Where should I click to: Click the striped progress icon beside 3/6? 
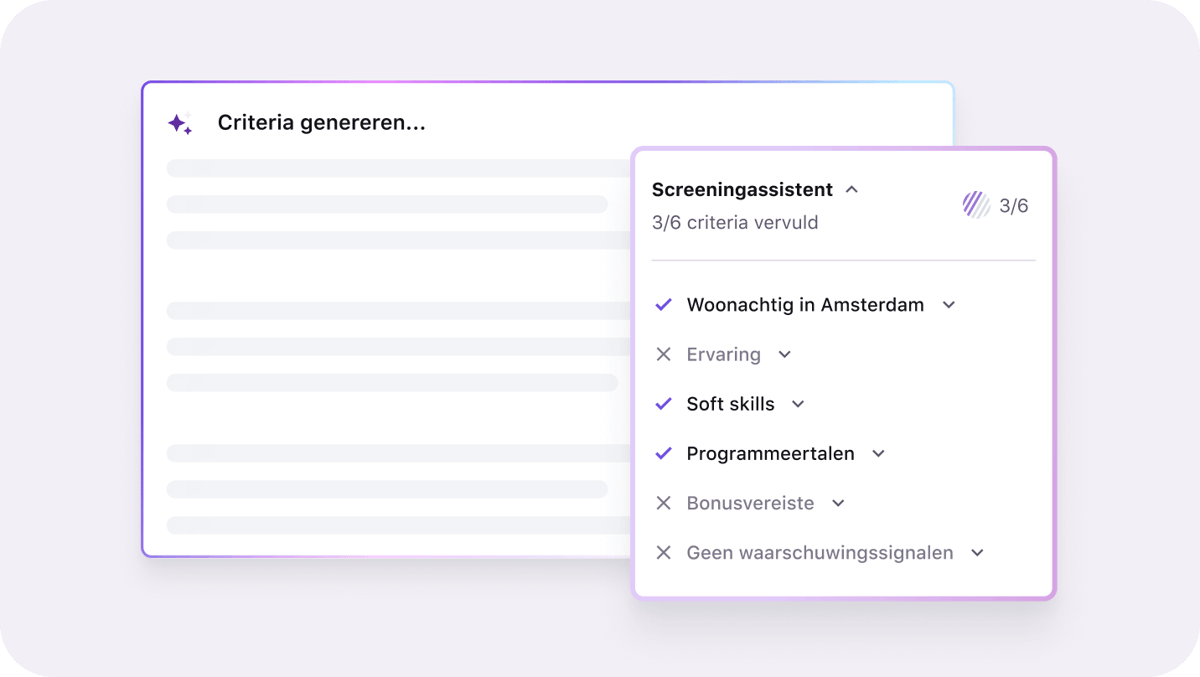(x=975, y=204)
